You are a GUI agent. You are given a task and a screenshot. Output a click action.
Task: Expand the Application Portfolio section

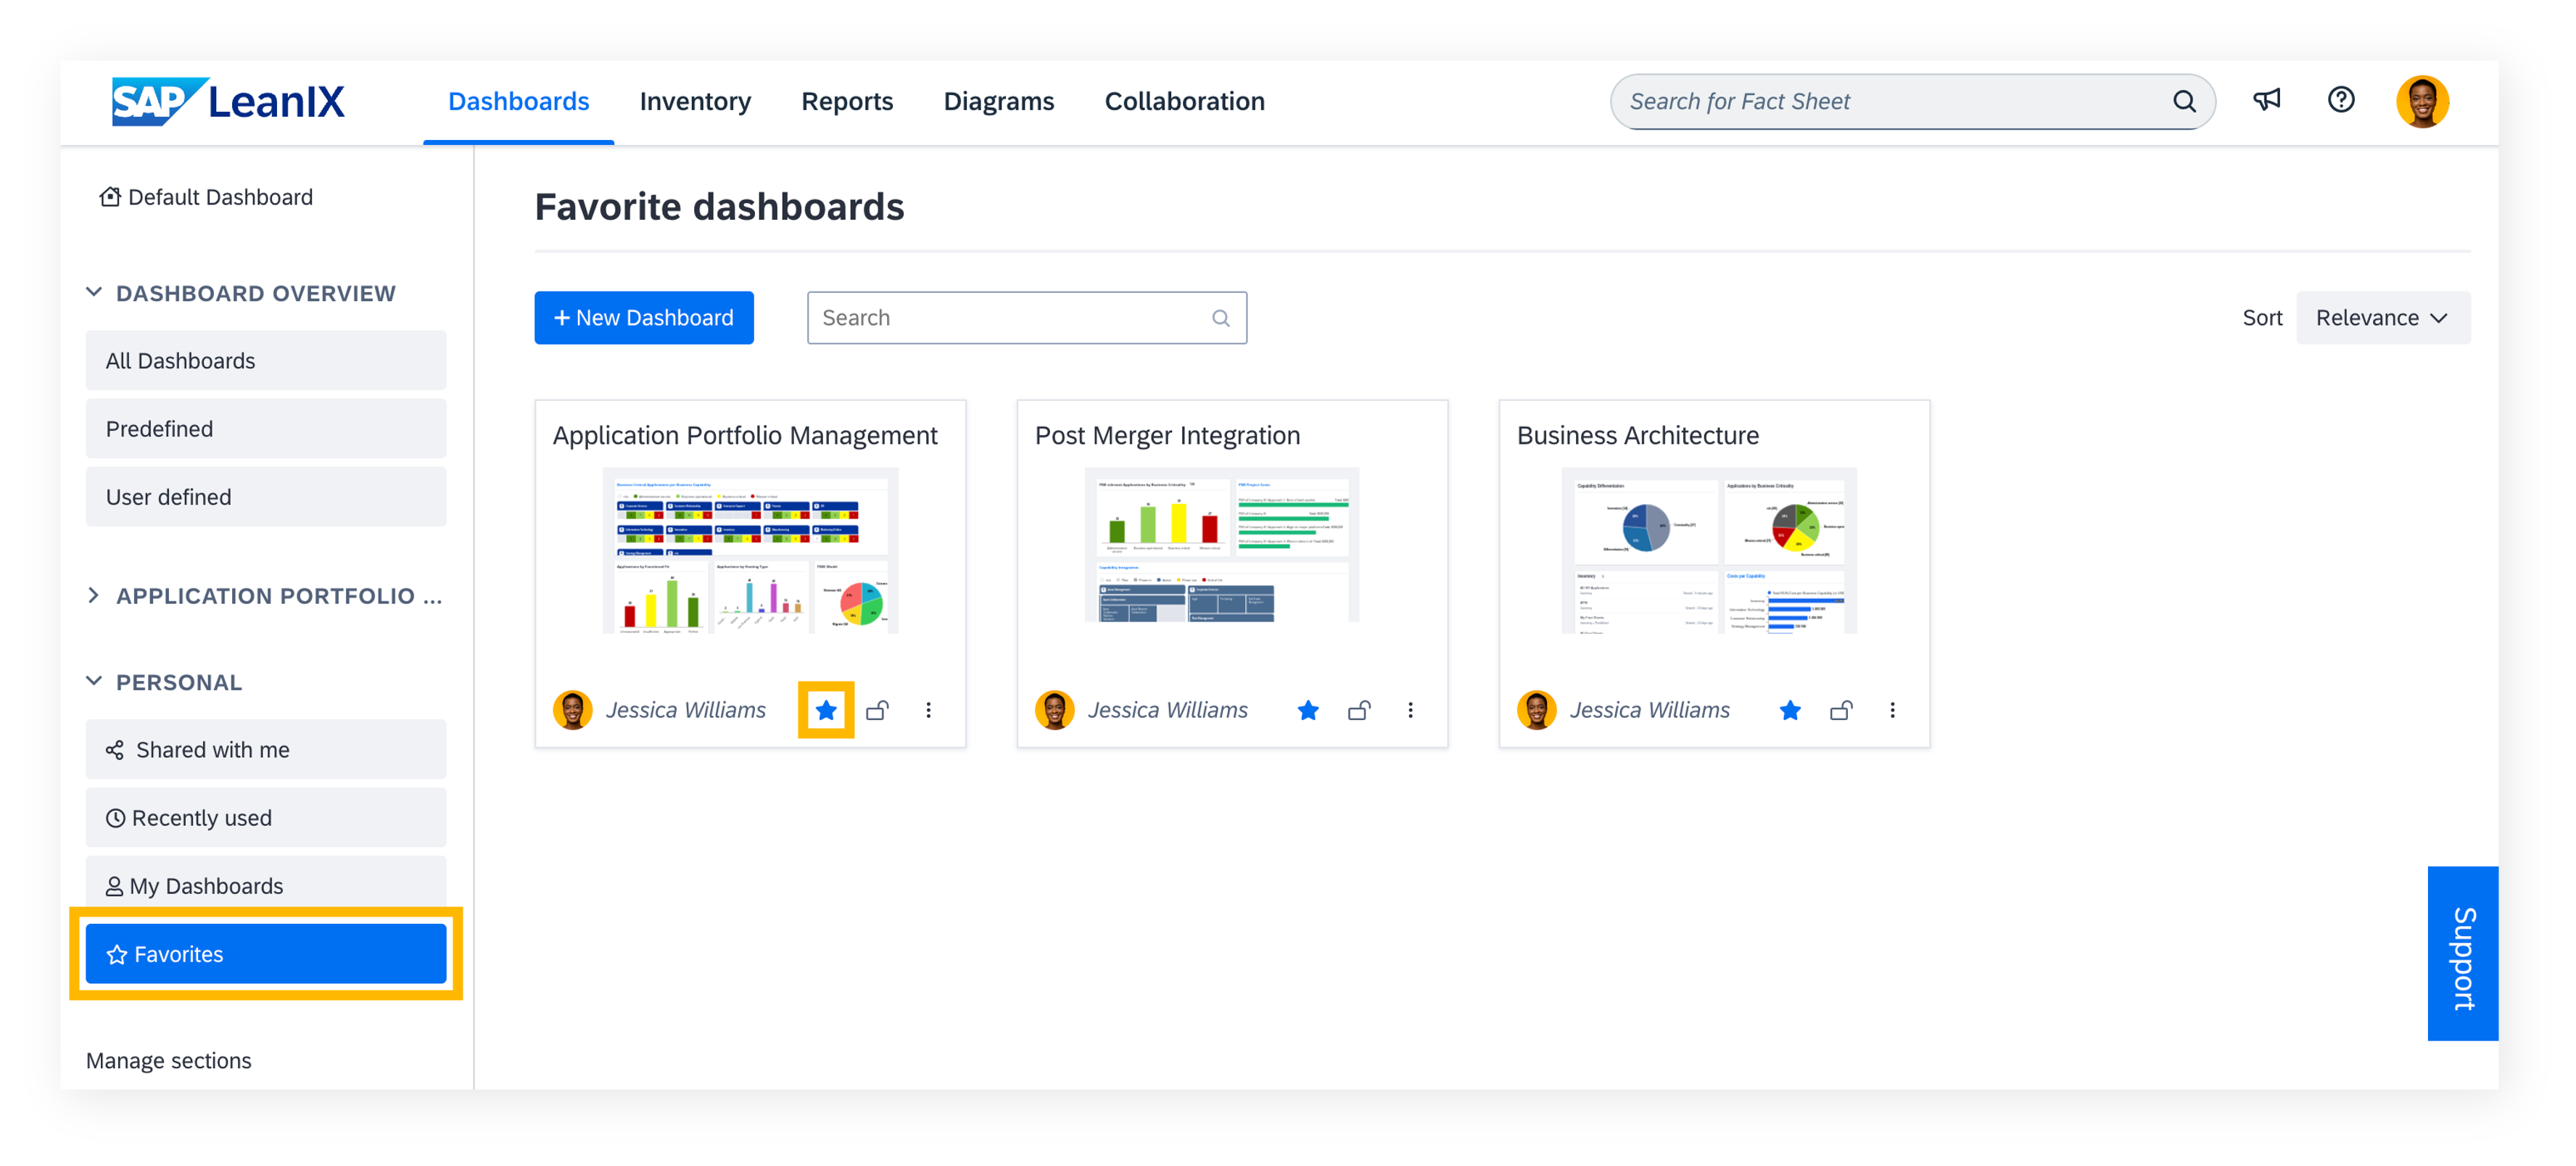coord(94,596)
